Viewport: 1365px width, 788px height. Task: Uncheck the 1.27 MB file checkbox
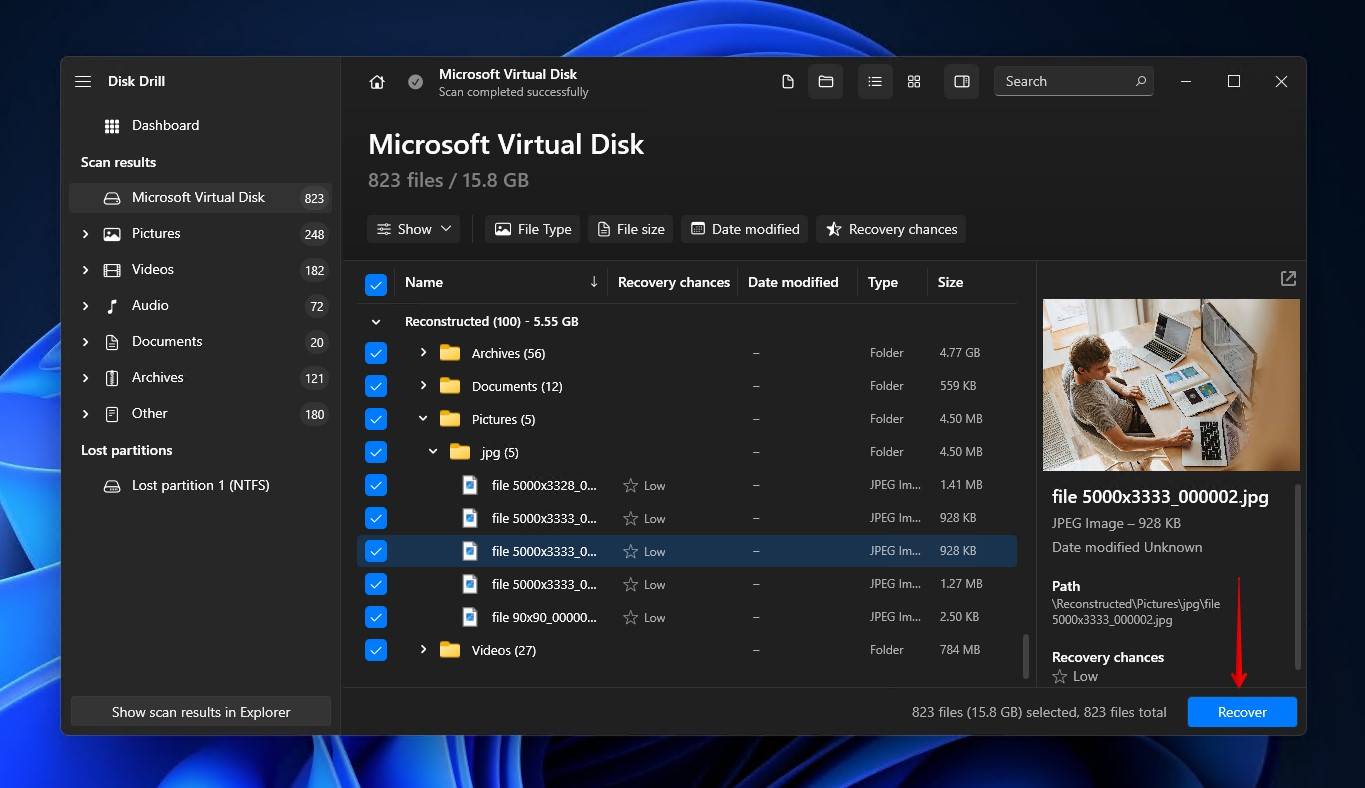pyautogui.click(x=376, y=584)
